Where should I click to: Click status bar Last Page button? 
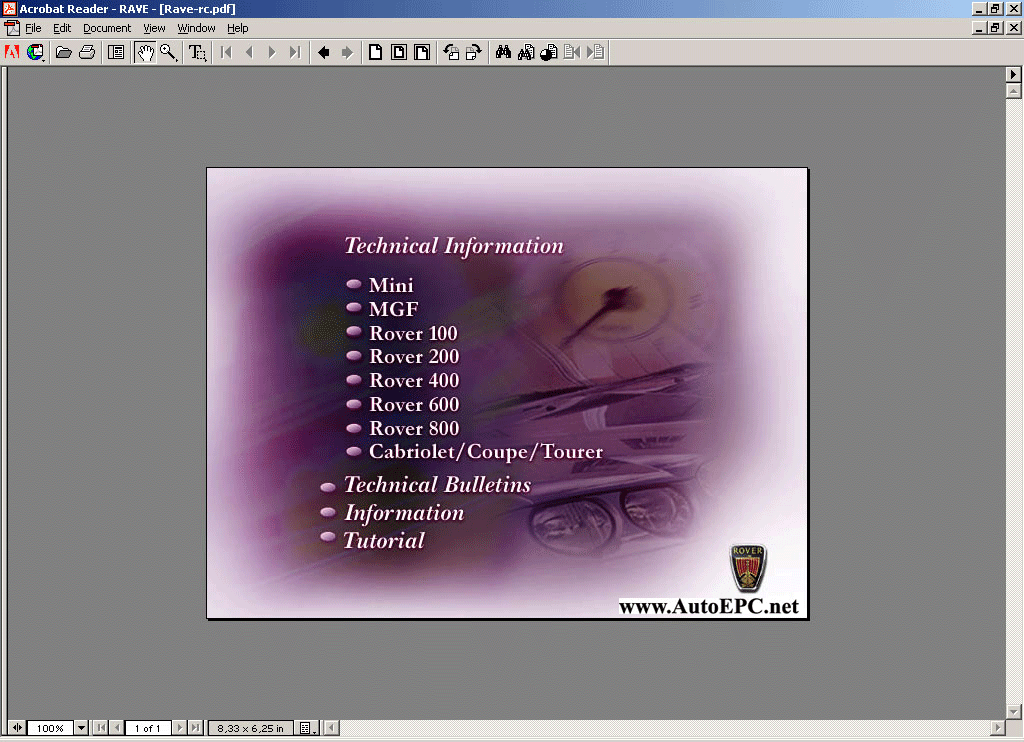point(195,728)
